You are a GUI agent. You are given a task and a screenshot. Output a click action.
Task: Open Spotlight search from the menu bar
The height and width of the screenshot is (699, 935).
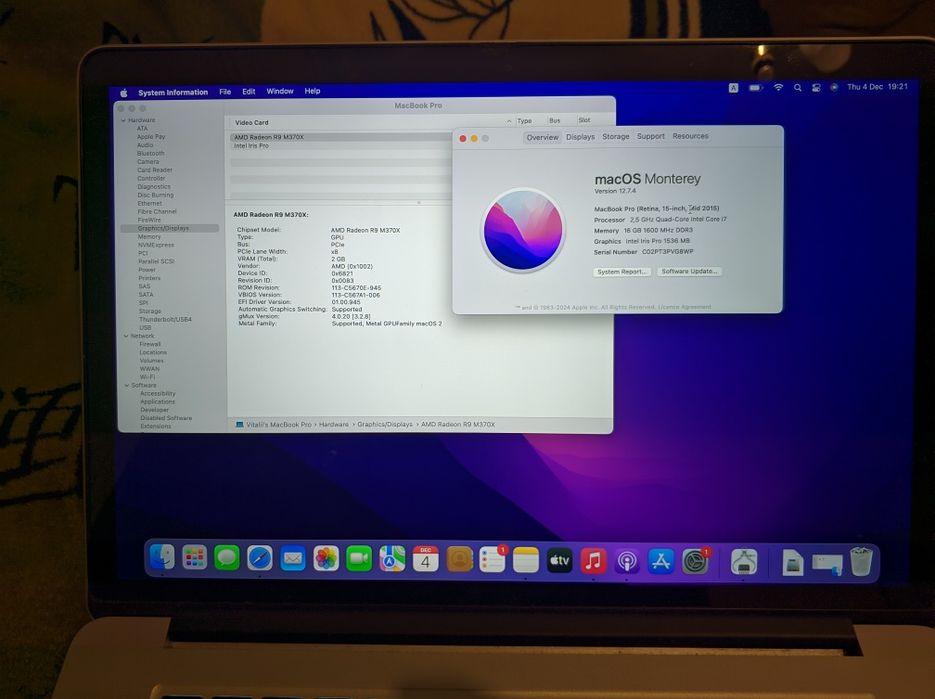[797, 88]
